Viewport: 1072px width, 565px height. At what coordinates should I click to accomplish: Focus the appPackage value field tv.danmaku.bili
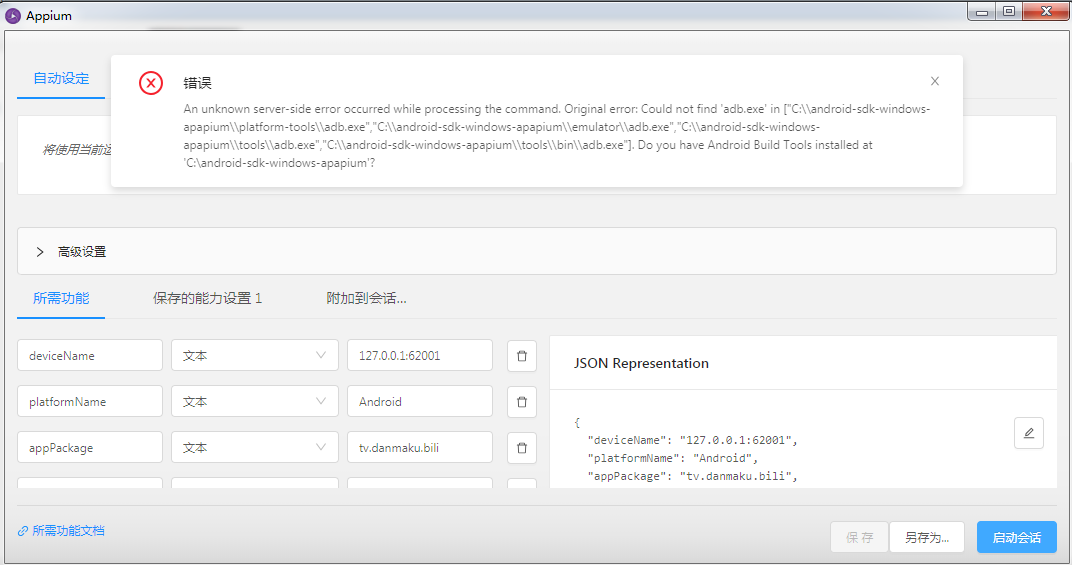(420, 447)
